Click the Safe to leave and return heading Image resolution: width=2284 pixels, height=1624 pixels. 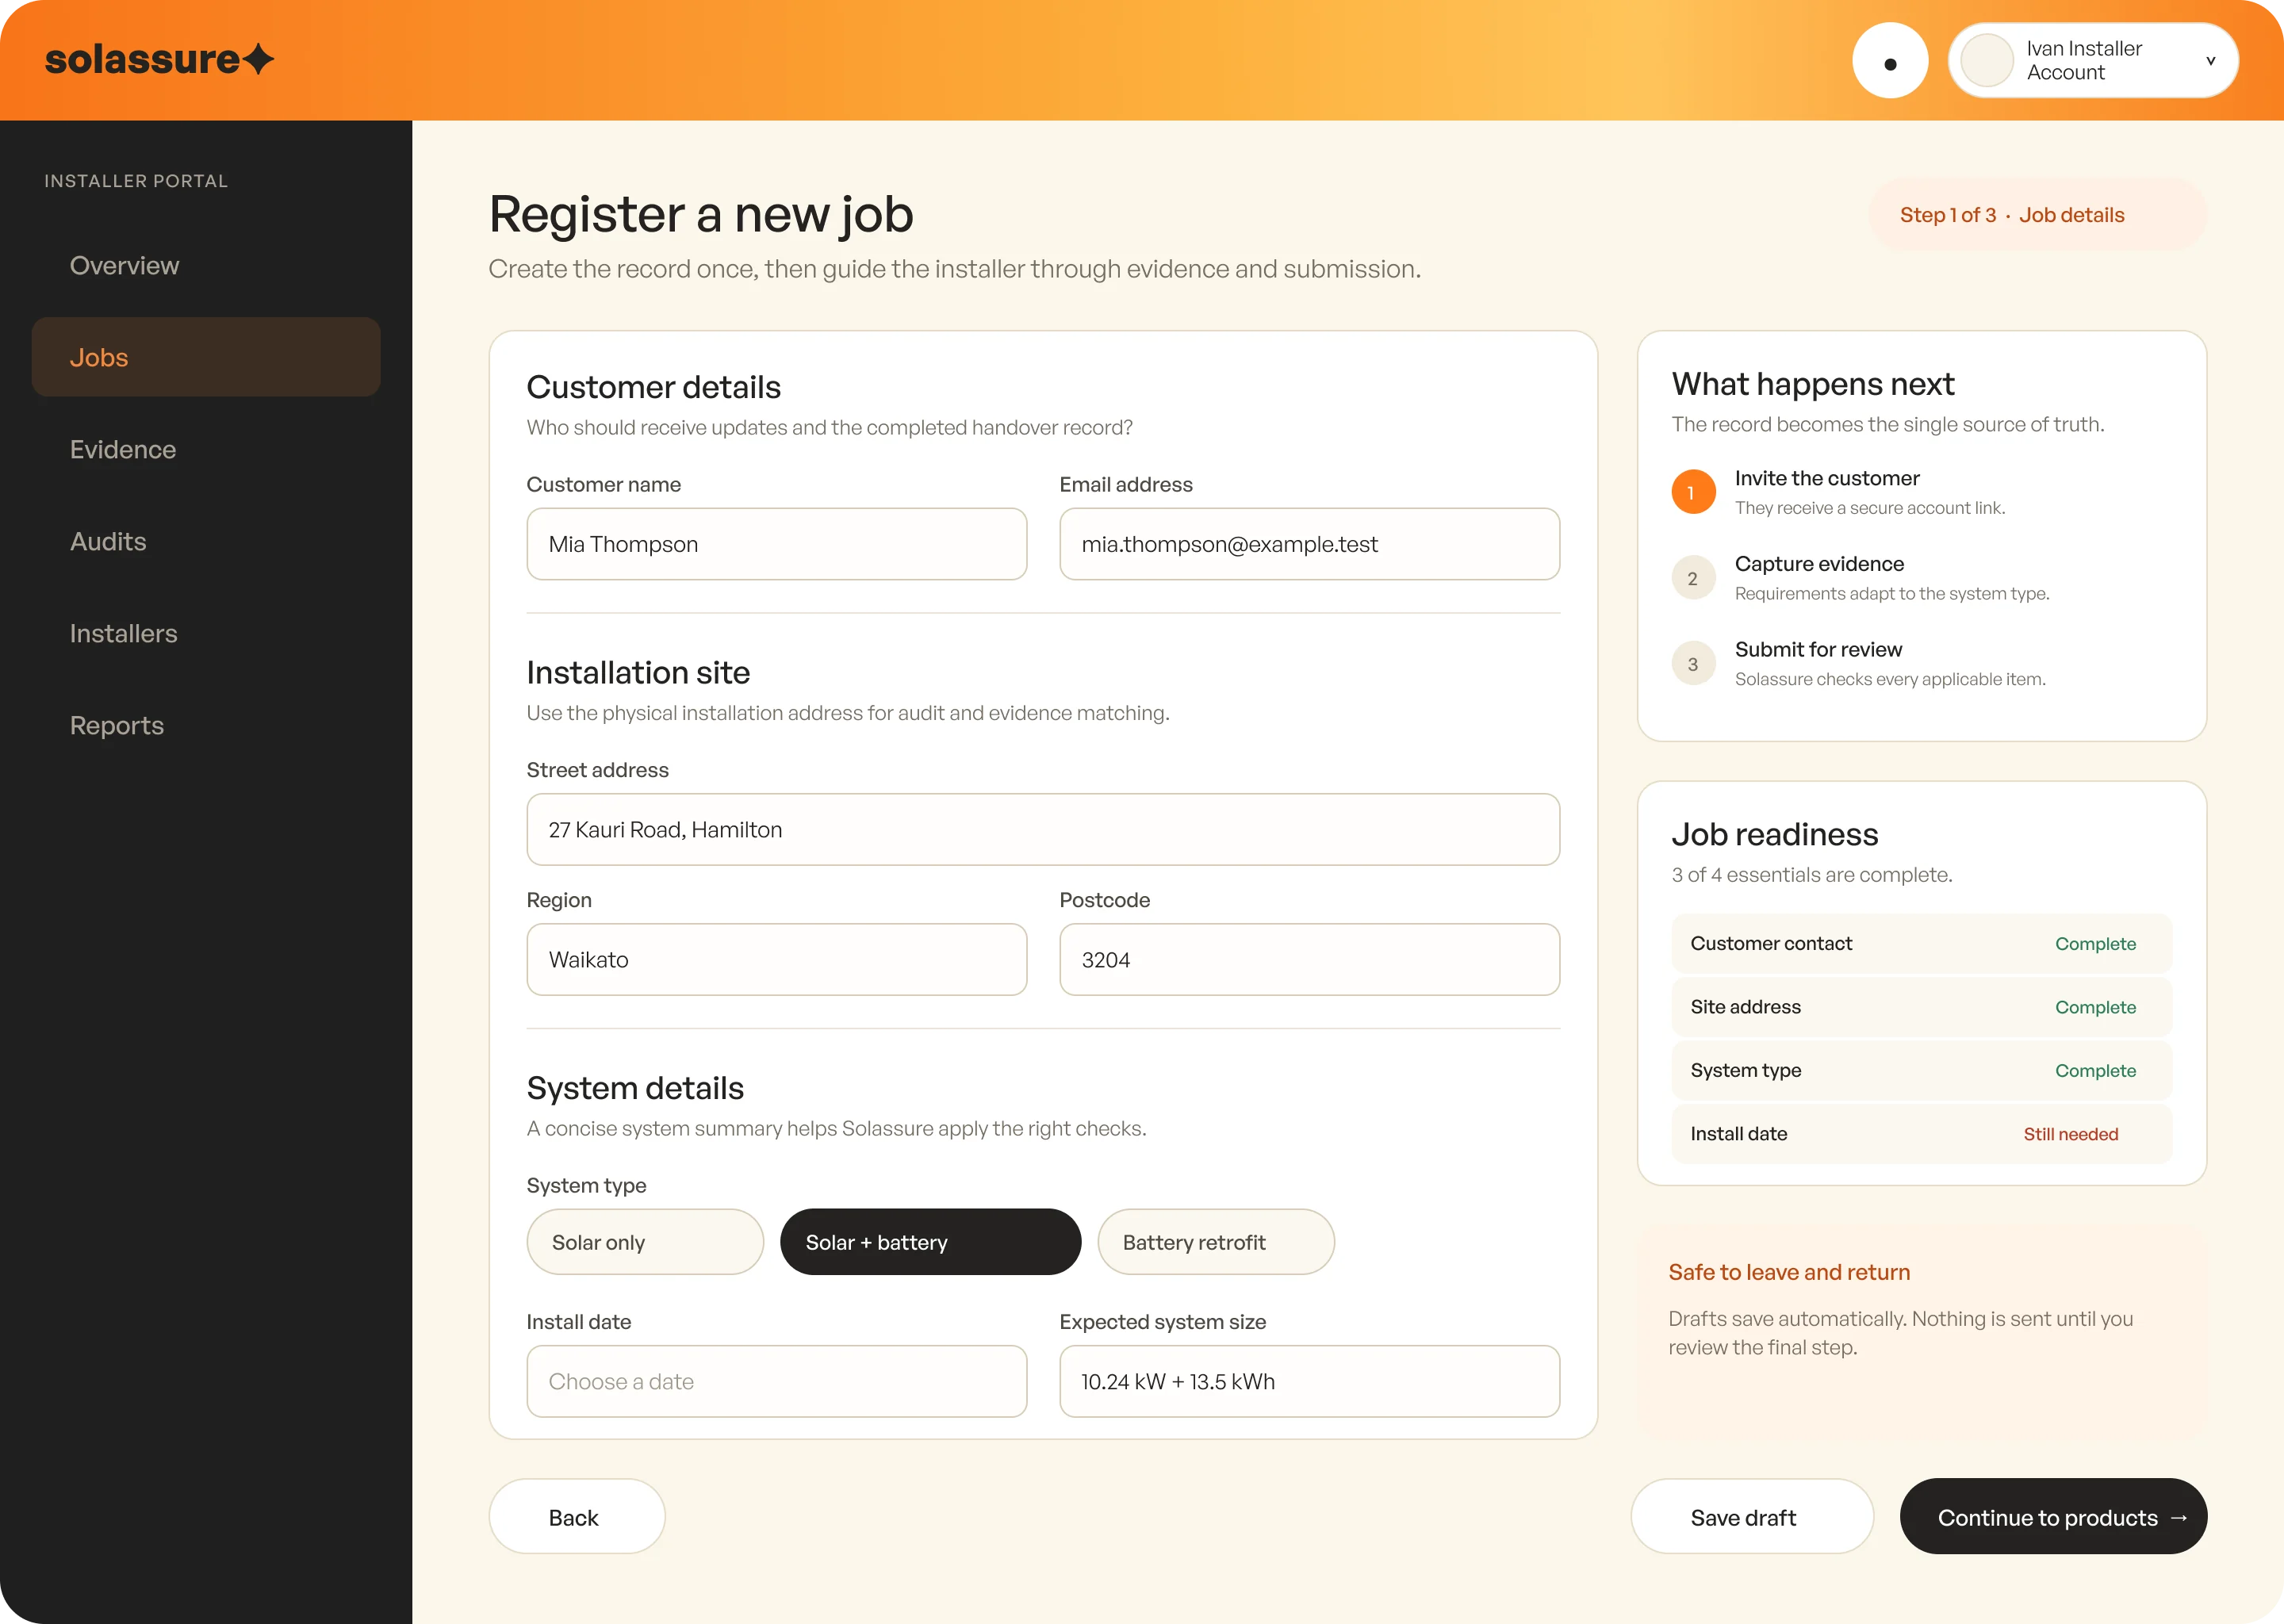1789,1272
